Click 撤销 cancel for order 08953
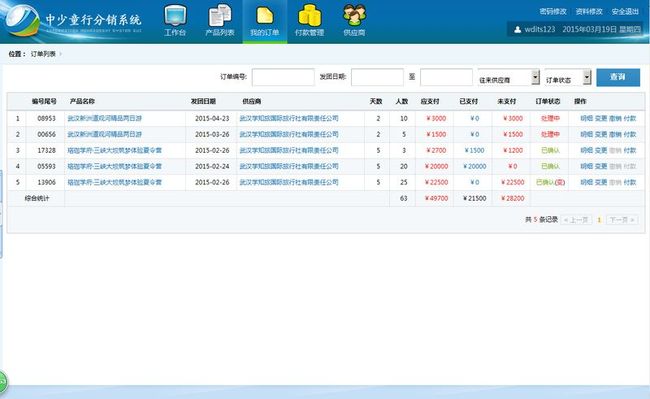 click(615, 118)
